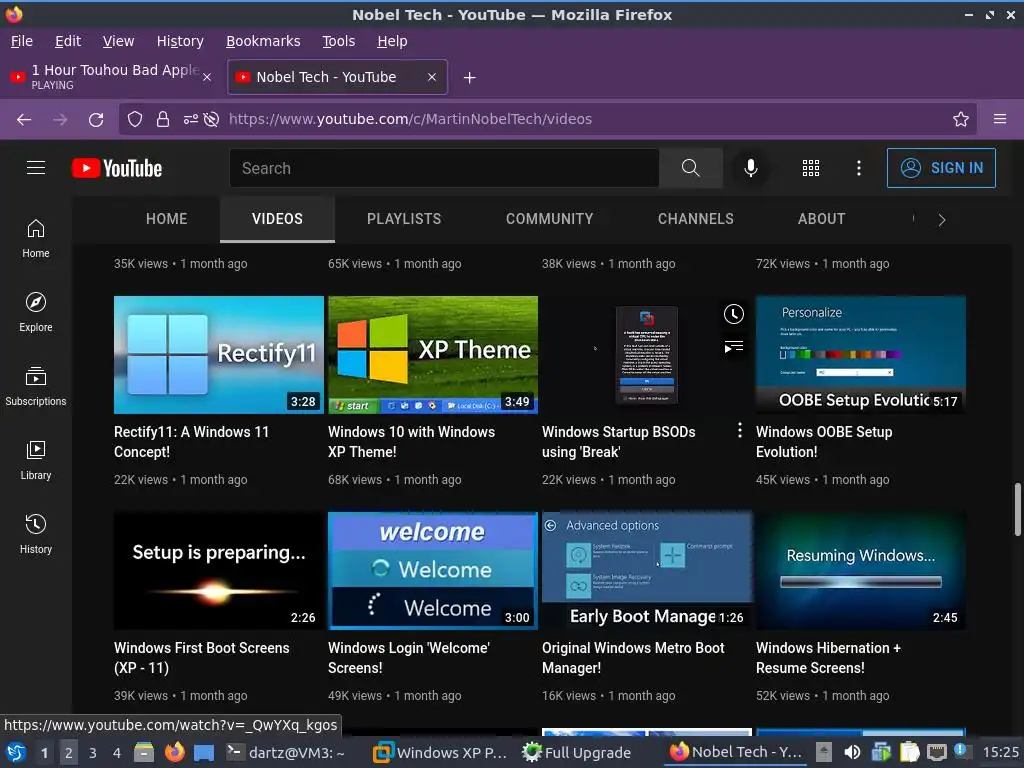Open Windows Hibernation + Resume Screens title
1024x768 pixels.
point(828,658)
